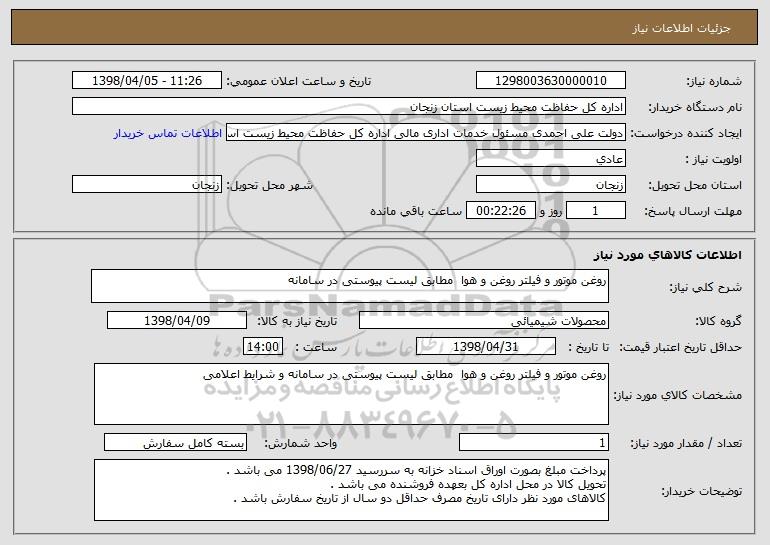Click the label نام دستگاه خریدار
This screenshot has width=770, height=545.
[x=695, y=107]
